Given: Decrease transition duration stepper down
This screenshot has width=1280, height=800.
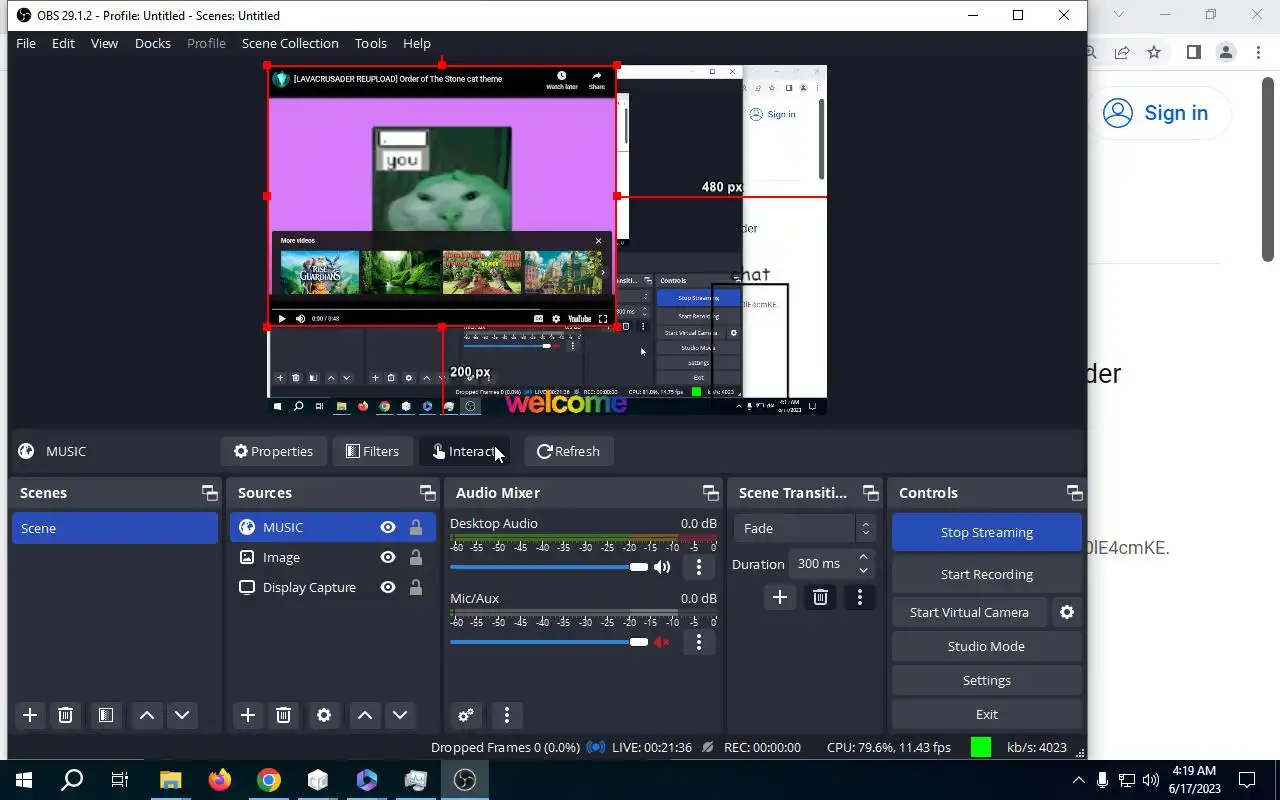Looking at the screenshot, I should coord(864,570).
